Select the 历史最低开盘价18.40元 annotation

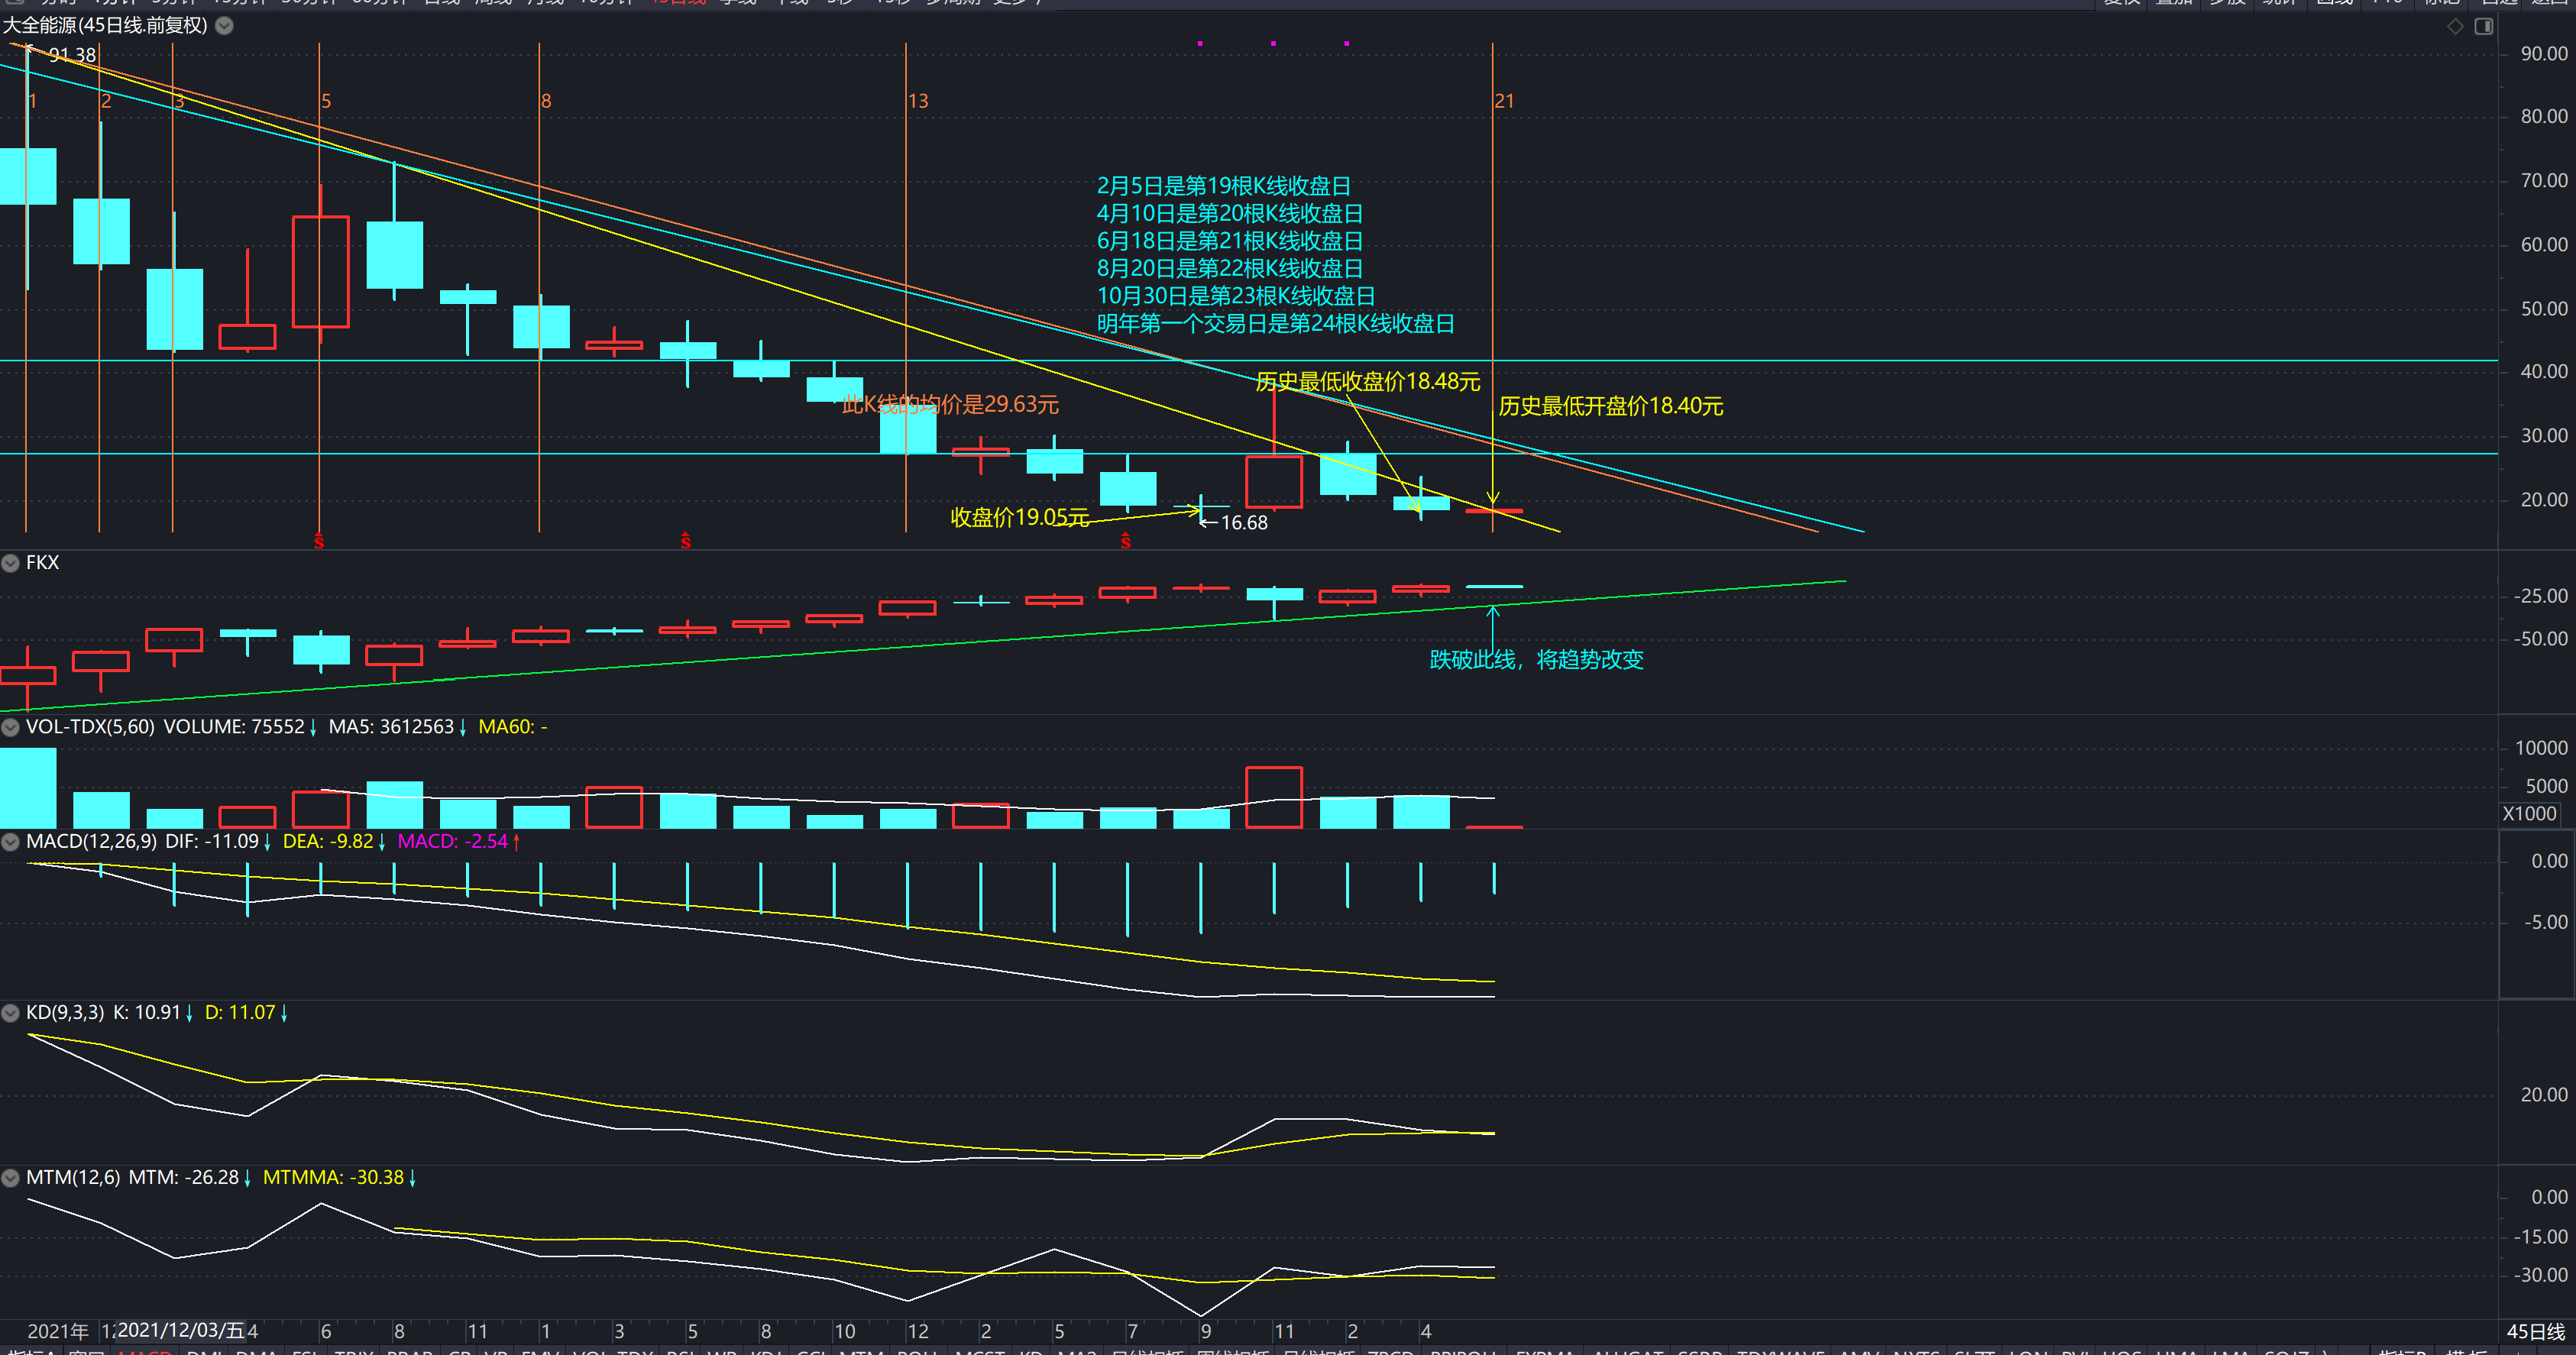click(x=1610, y=406)
